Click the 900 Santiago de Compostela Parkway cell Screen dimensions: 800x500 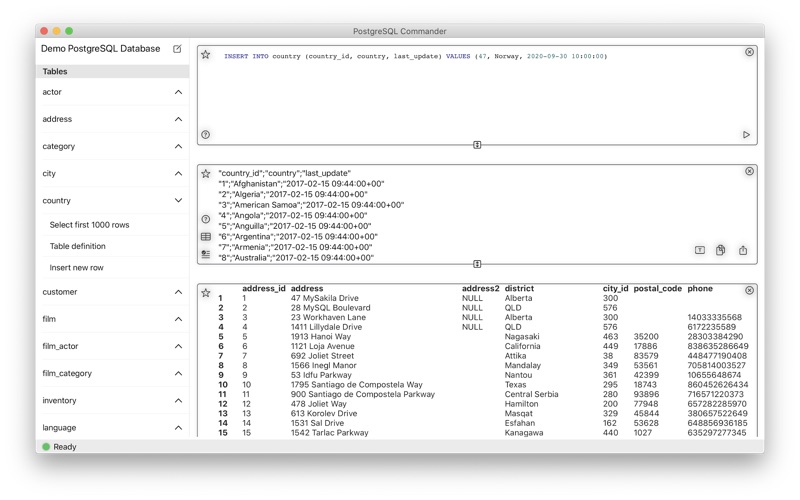pyautogui.click(x=363, y=394)
